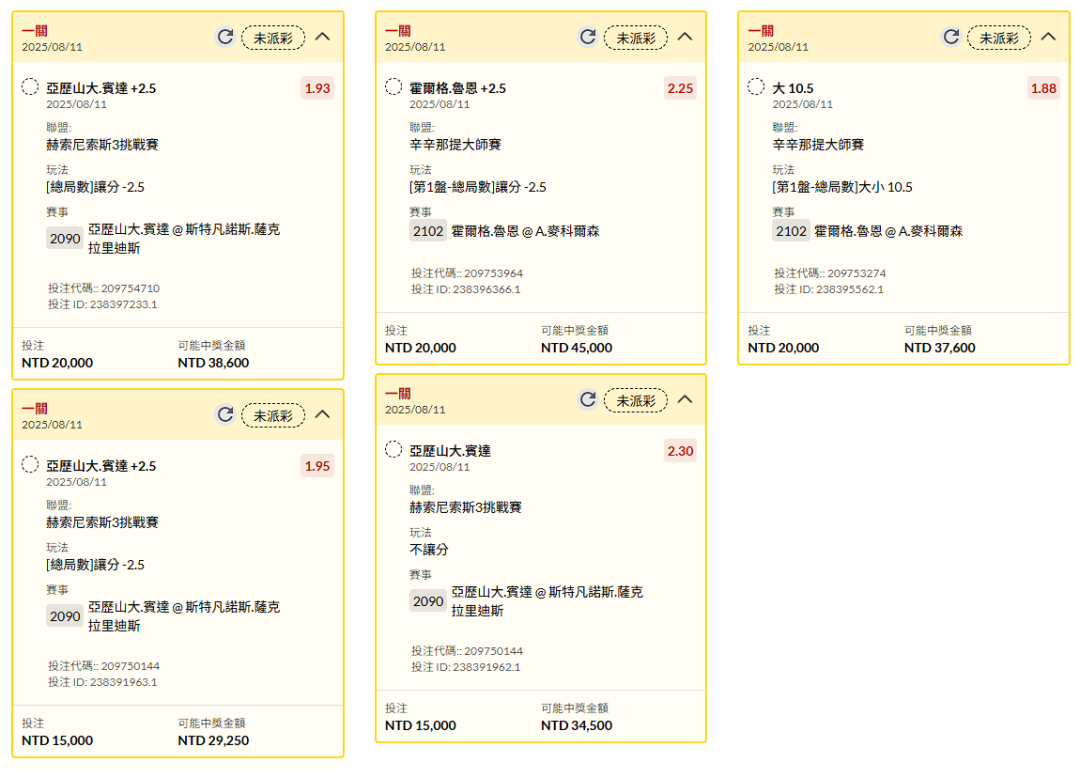The image size is (1080, 778).
Task: Click potential payout NTD 29,250
Action: (x=214, y=741)
